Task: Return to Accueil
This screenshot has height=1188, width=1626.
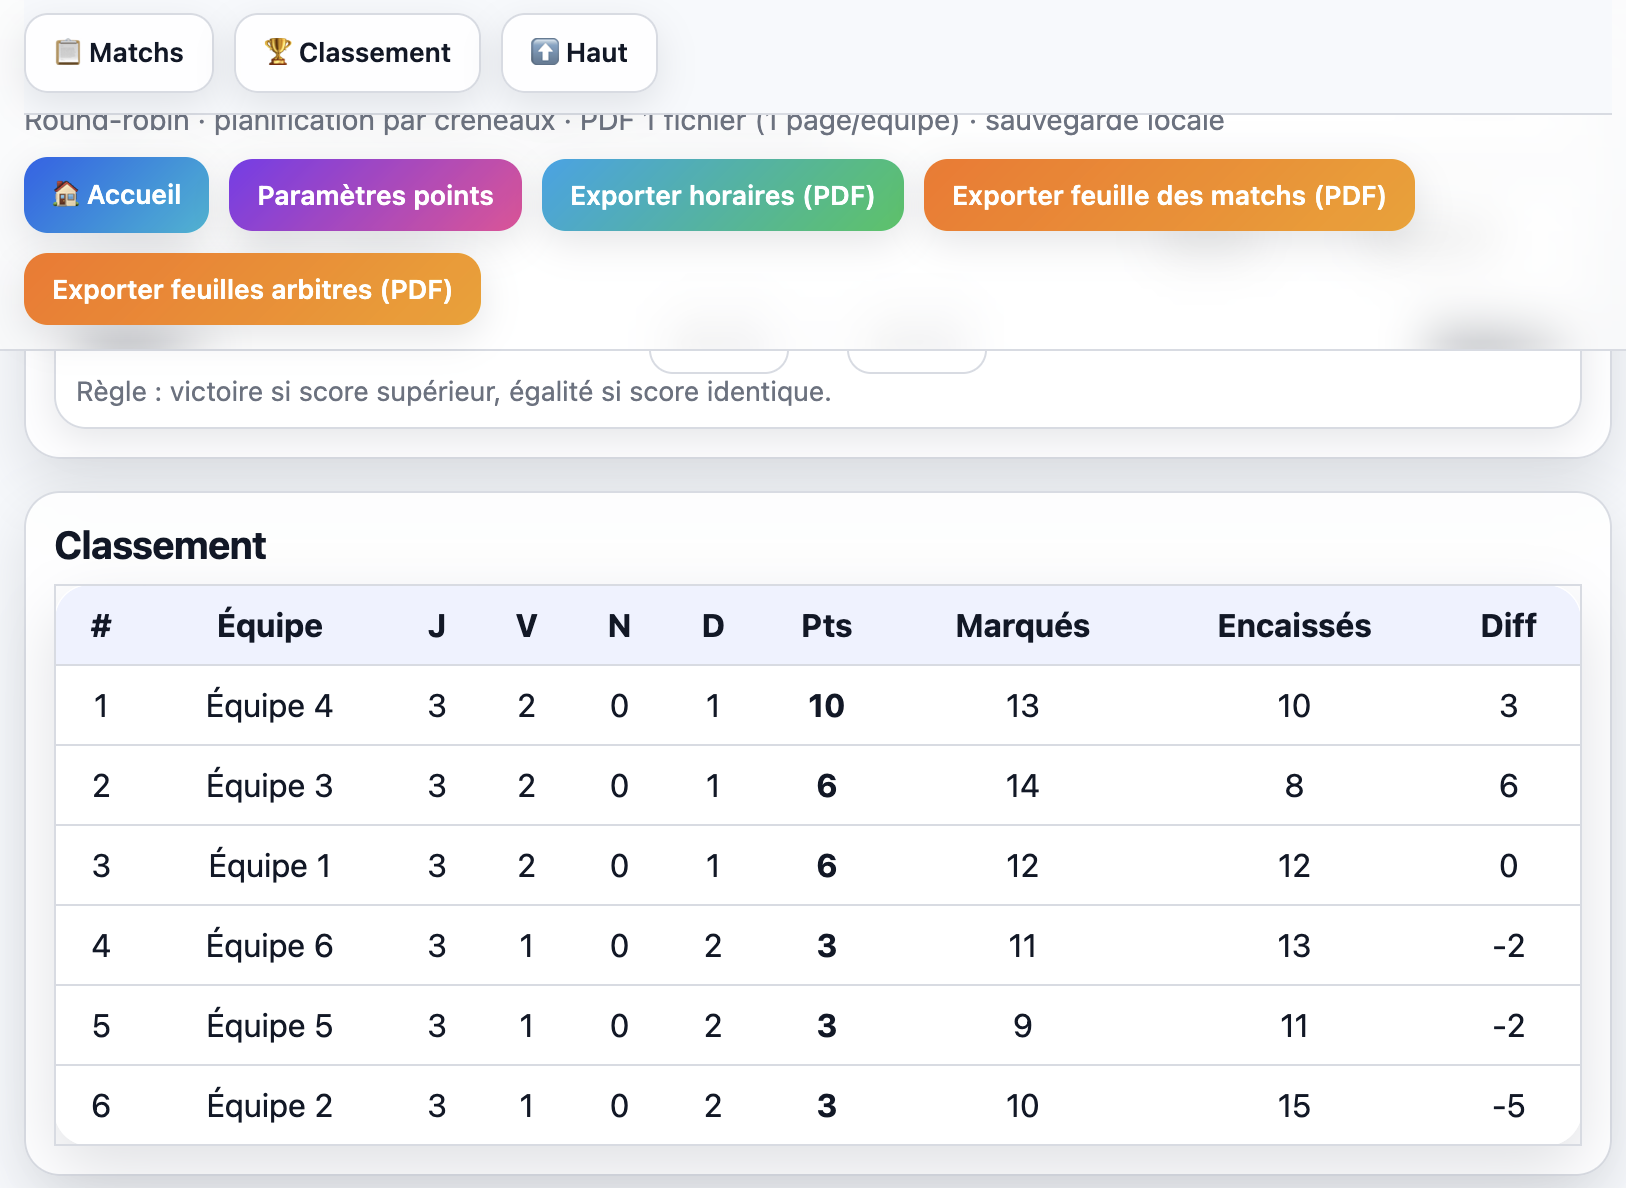Action: [116, 195]
